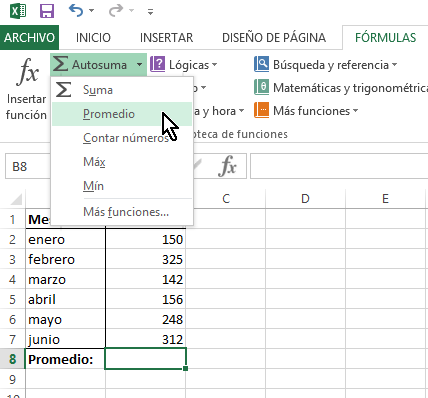Switch to the DISEÑO DE PÁGINA tab
428x398 pixels.
point(274,38)
